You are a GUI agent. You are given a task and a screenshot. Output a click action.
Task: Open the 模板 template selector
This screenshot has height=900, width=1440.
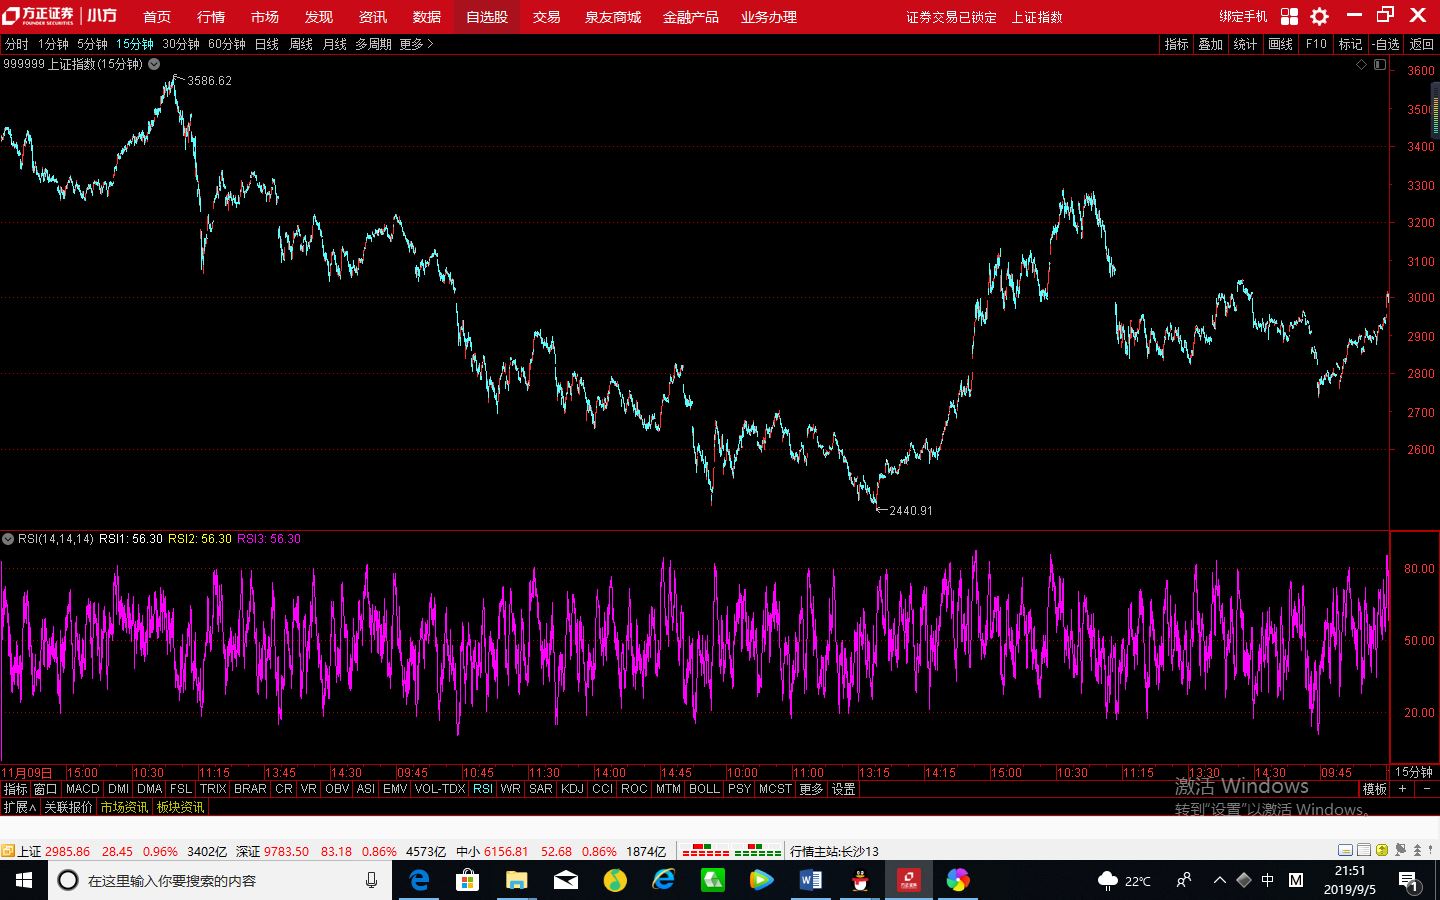(1375, 789)
